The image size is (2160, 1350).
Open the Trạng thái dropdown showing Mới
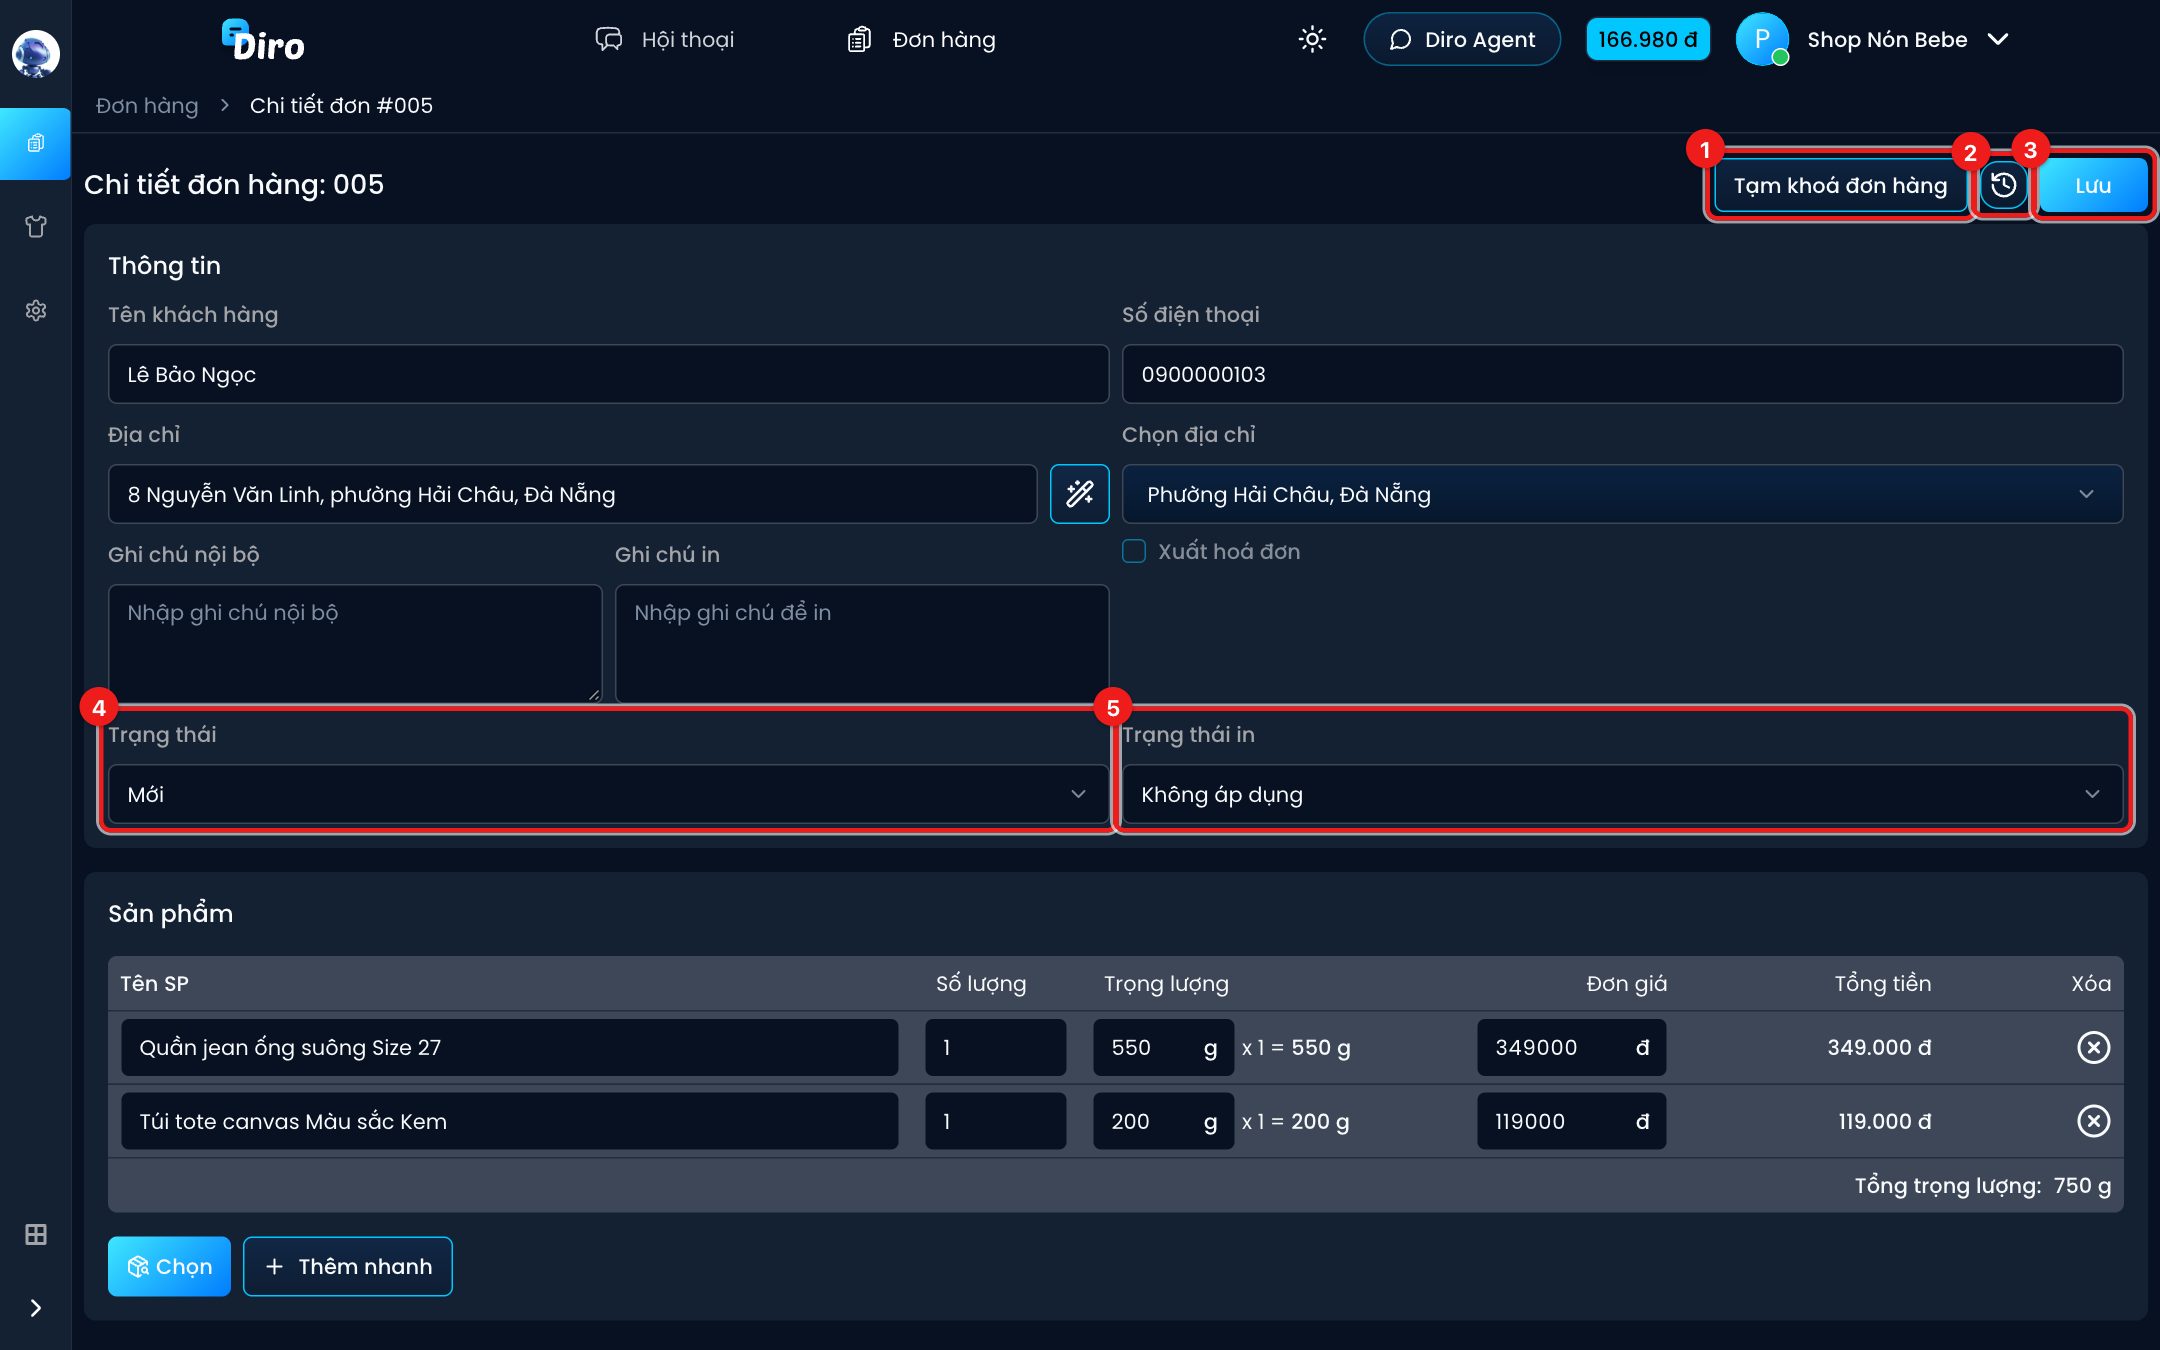[x=608, y=794]
